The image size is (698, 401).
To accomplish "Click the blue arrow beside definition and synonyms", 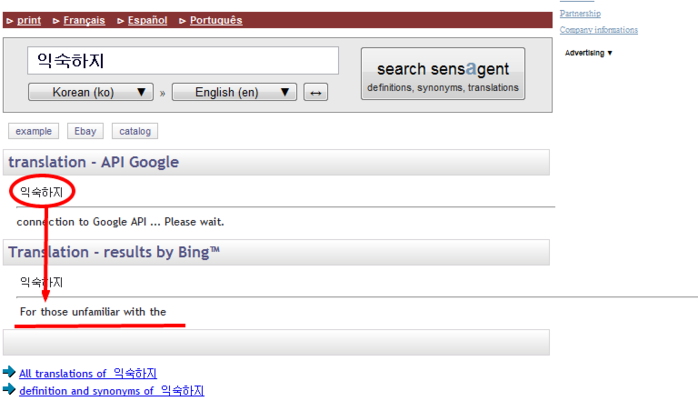I will click(9, 389).
